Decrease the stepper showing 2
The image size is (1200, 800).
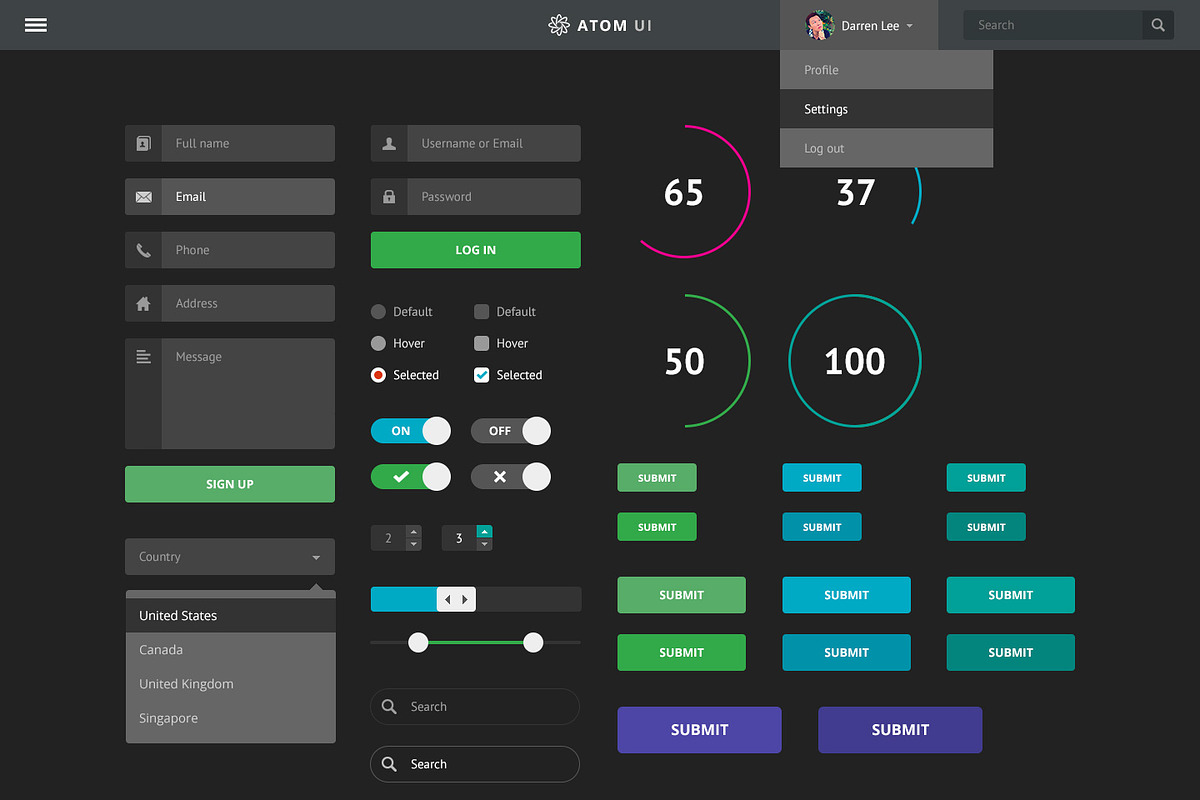(414, 544)
